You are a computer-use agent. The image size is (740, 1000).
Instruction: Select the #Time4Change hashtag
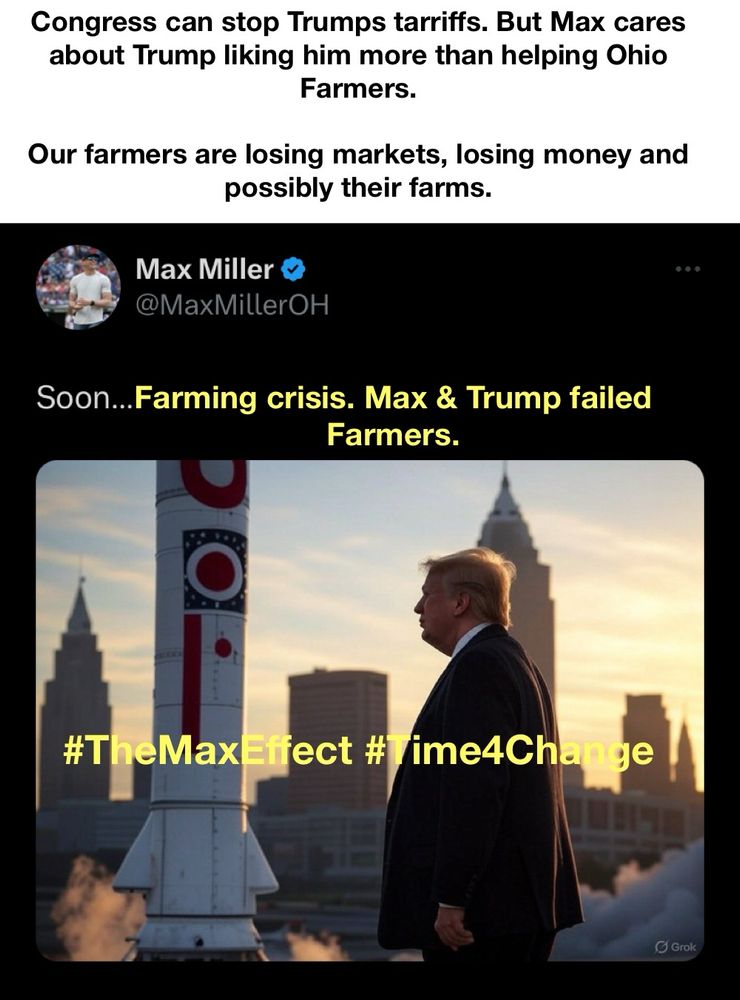pos(509,751)
